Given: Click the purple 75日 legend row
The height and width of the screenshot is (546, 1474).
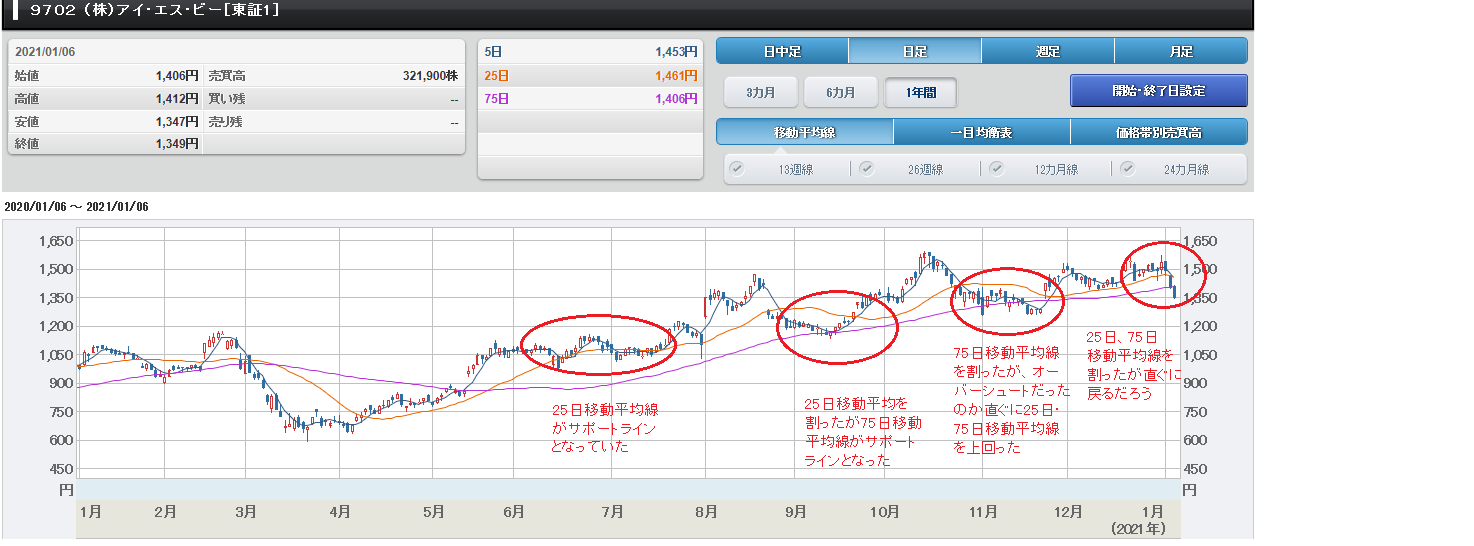Looking at the screenshot, I should coord(589,98).
